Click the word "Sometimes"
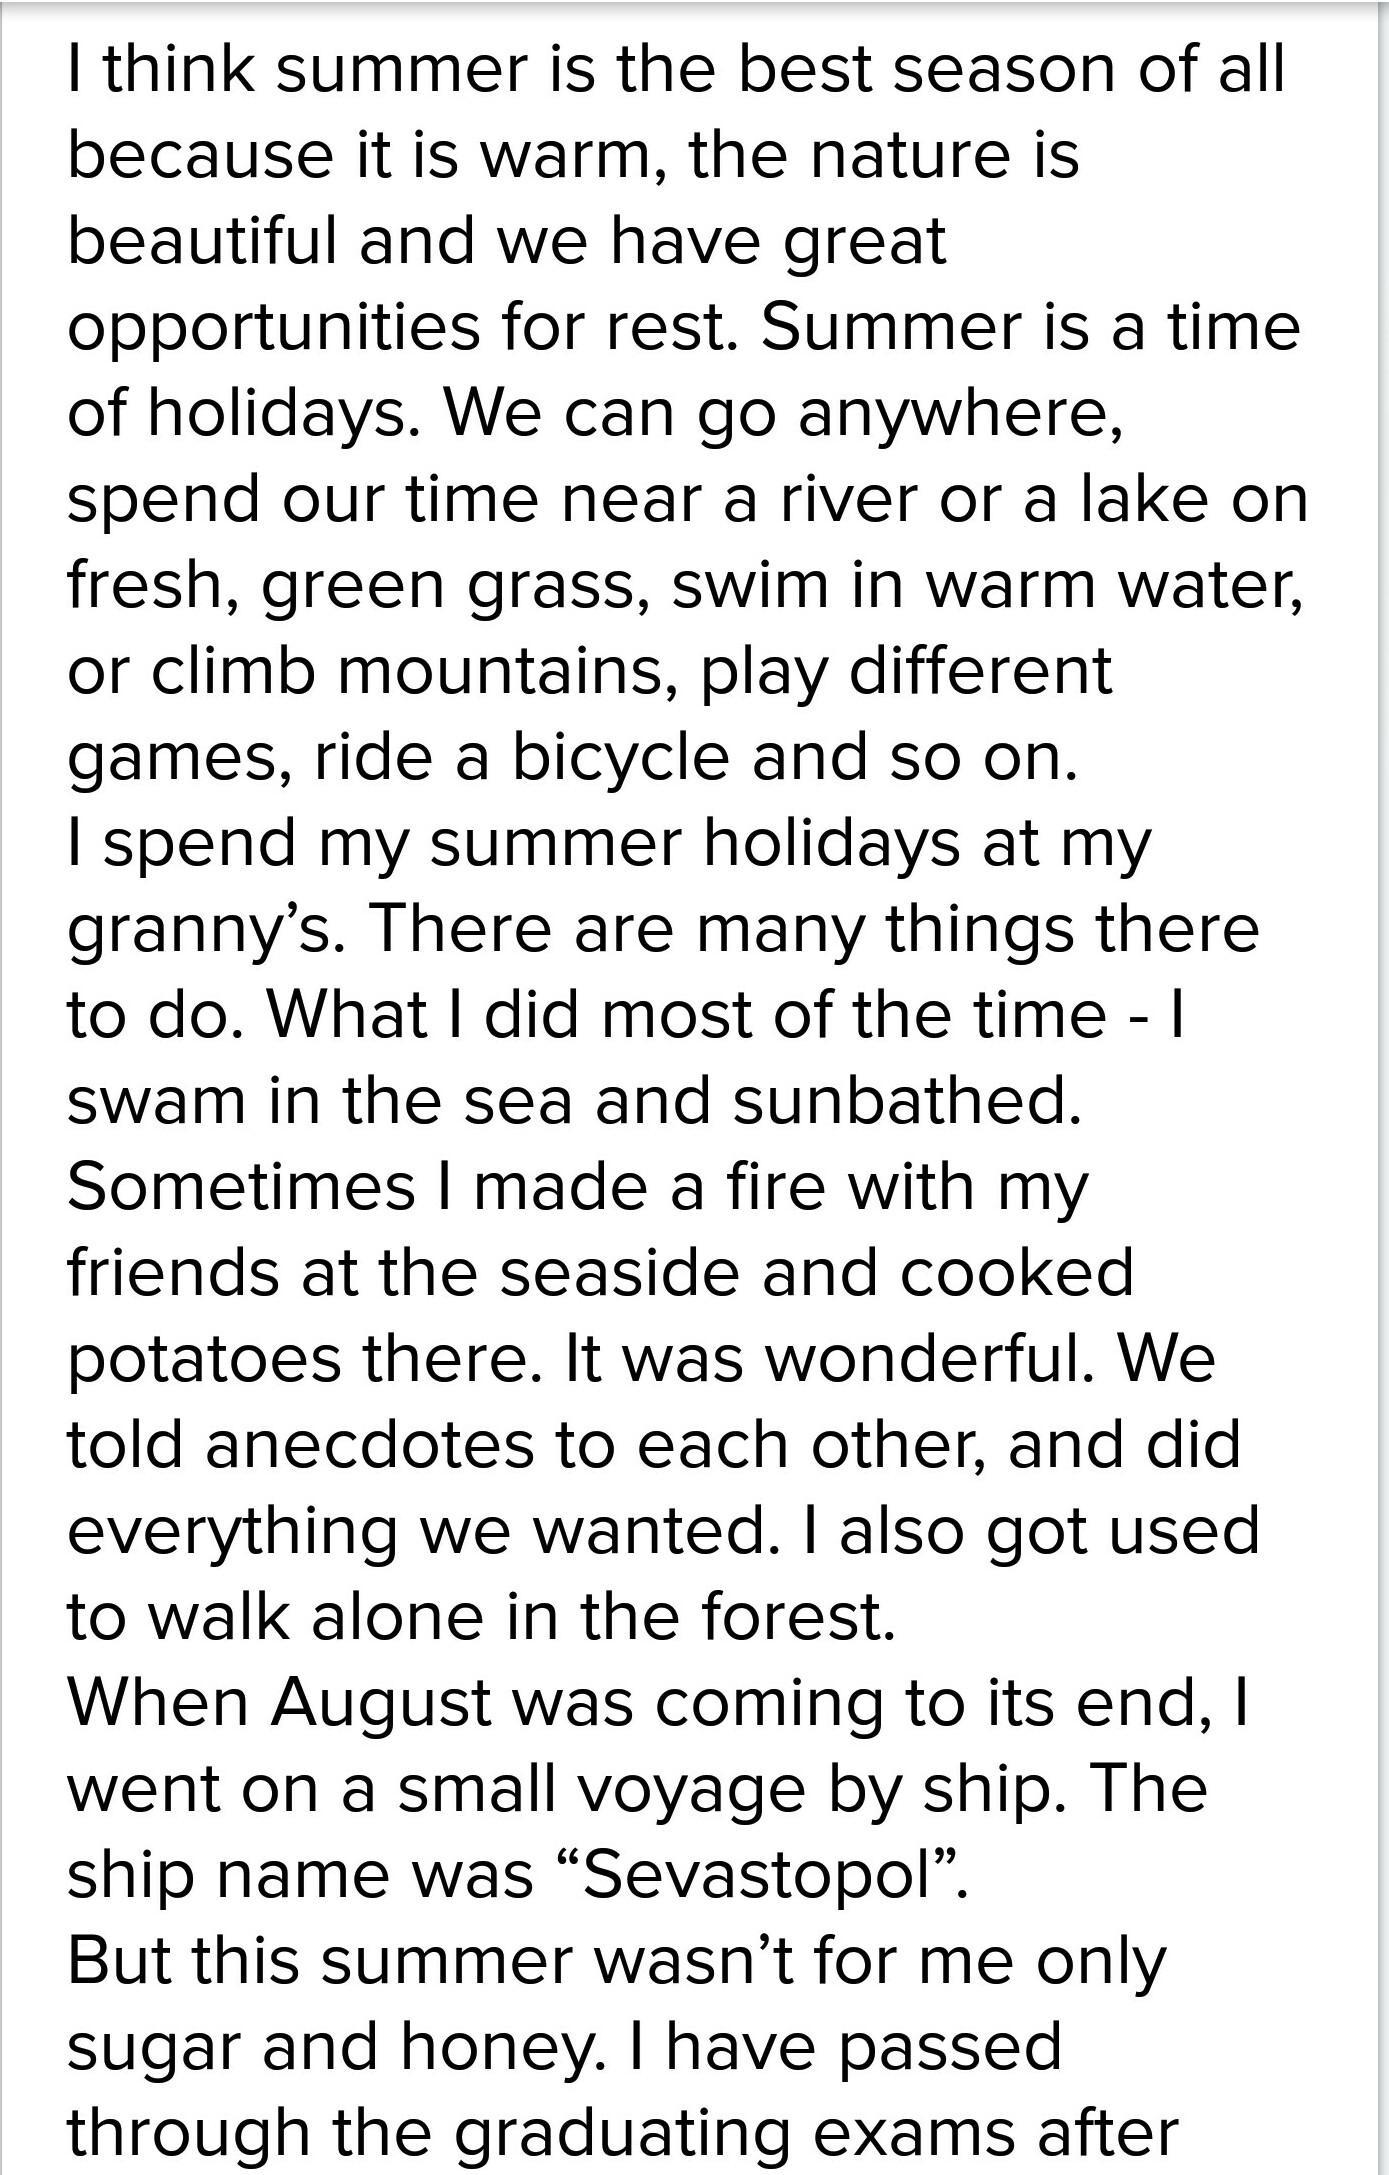This screenshot has height=2175, width=1389. tap(241, 1186)
